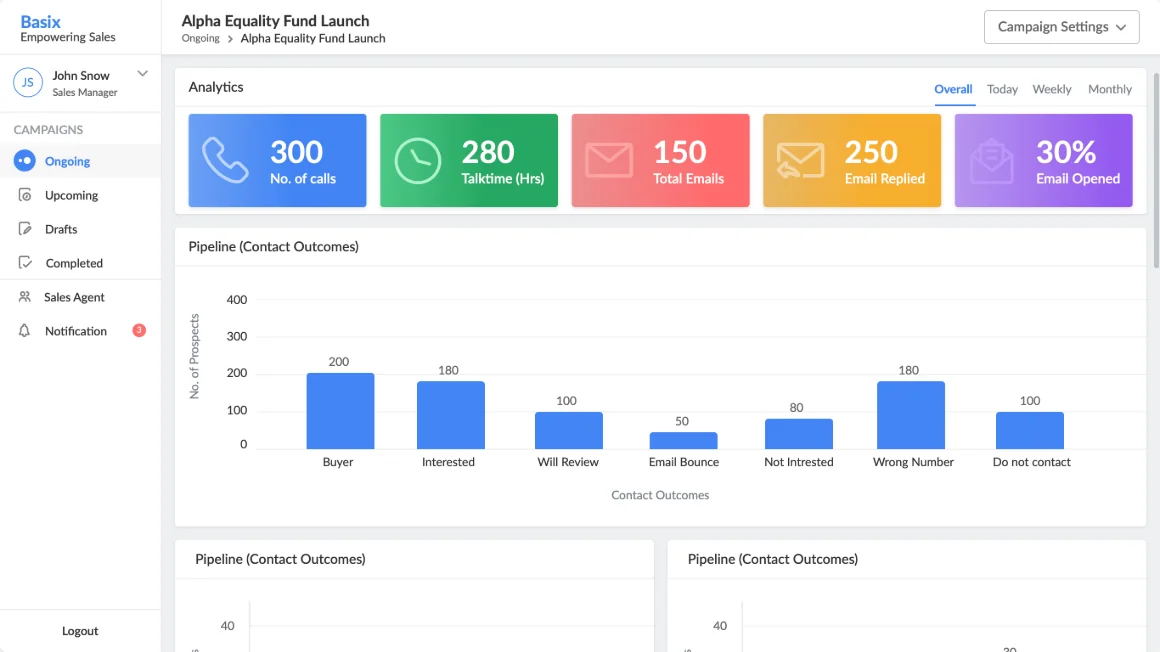Image resolution: width=1160 pixels, height=652 pixels.
Task: Click the open envelope icon on Email Opened card
Action: 992,161
